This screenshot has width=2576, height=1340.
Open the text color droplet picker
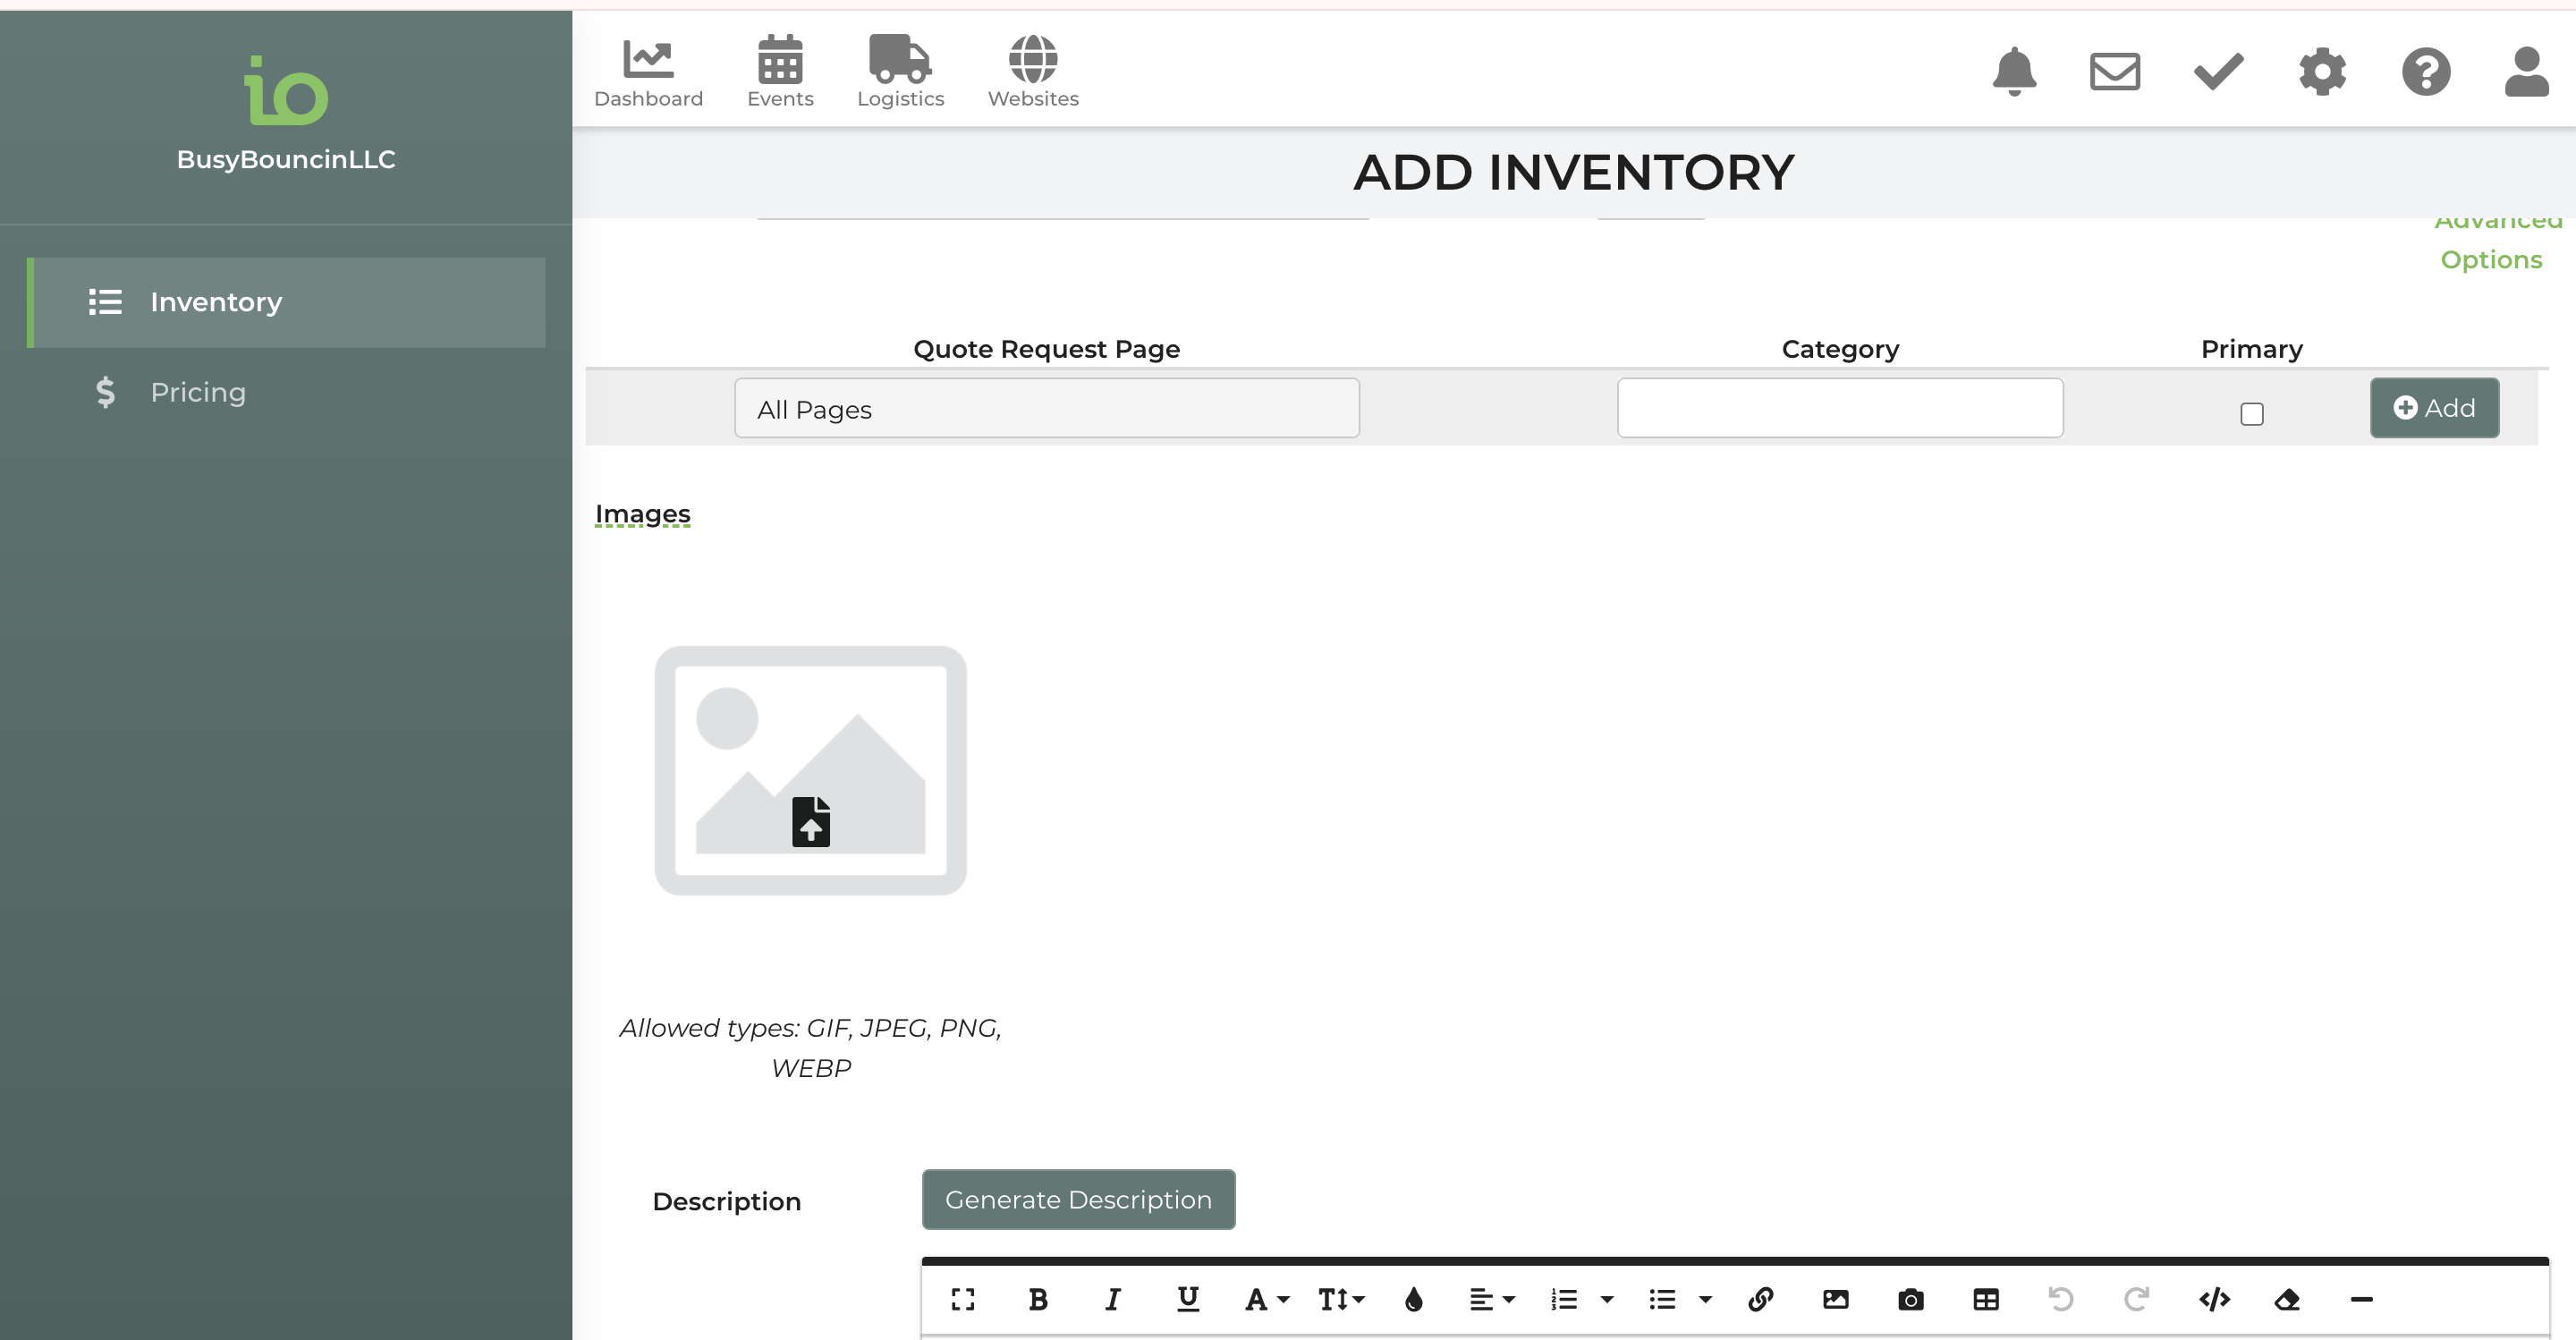(1413, 1299)
